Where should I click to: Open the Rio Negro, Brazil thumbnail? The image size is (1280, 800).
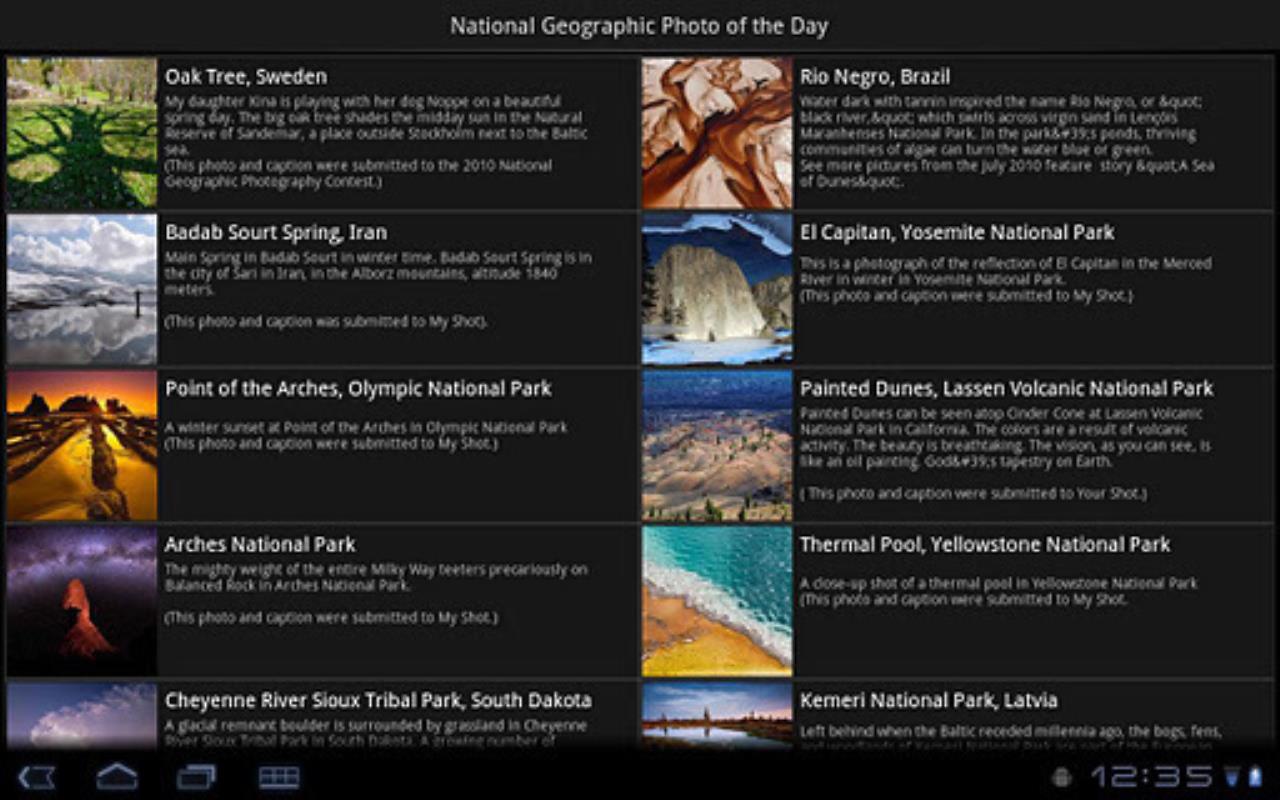click(717, 133)
